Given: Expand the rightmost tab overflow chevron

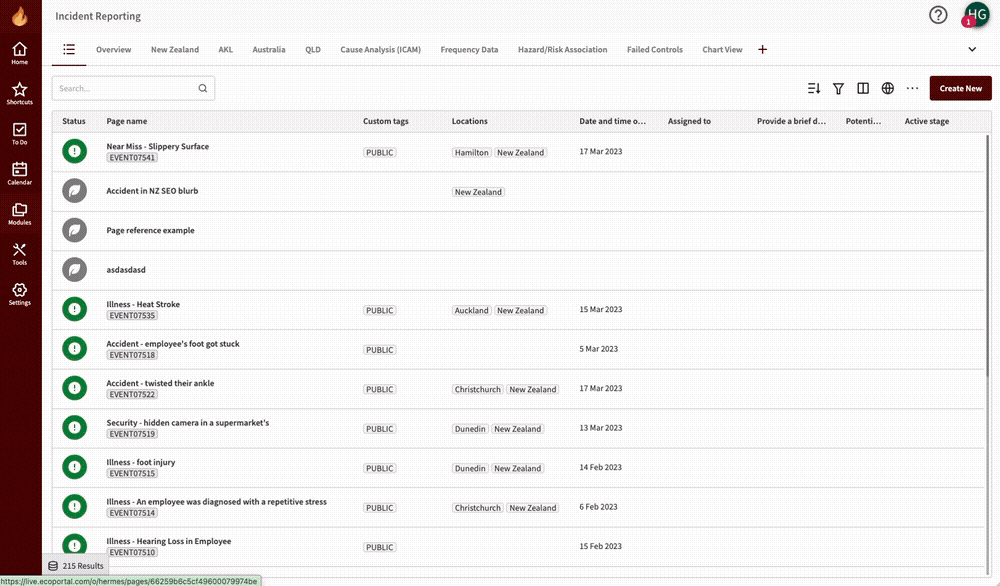Looking at the screenshot, I should pyautogui.click(x=971, y=48).
